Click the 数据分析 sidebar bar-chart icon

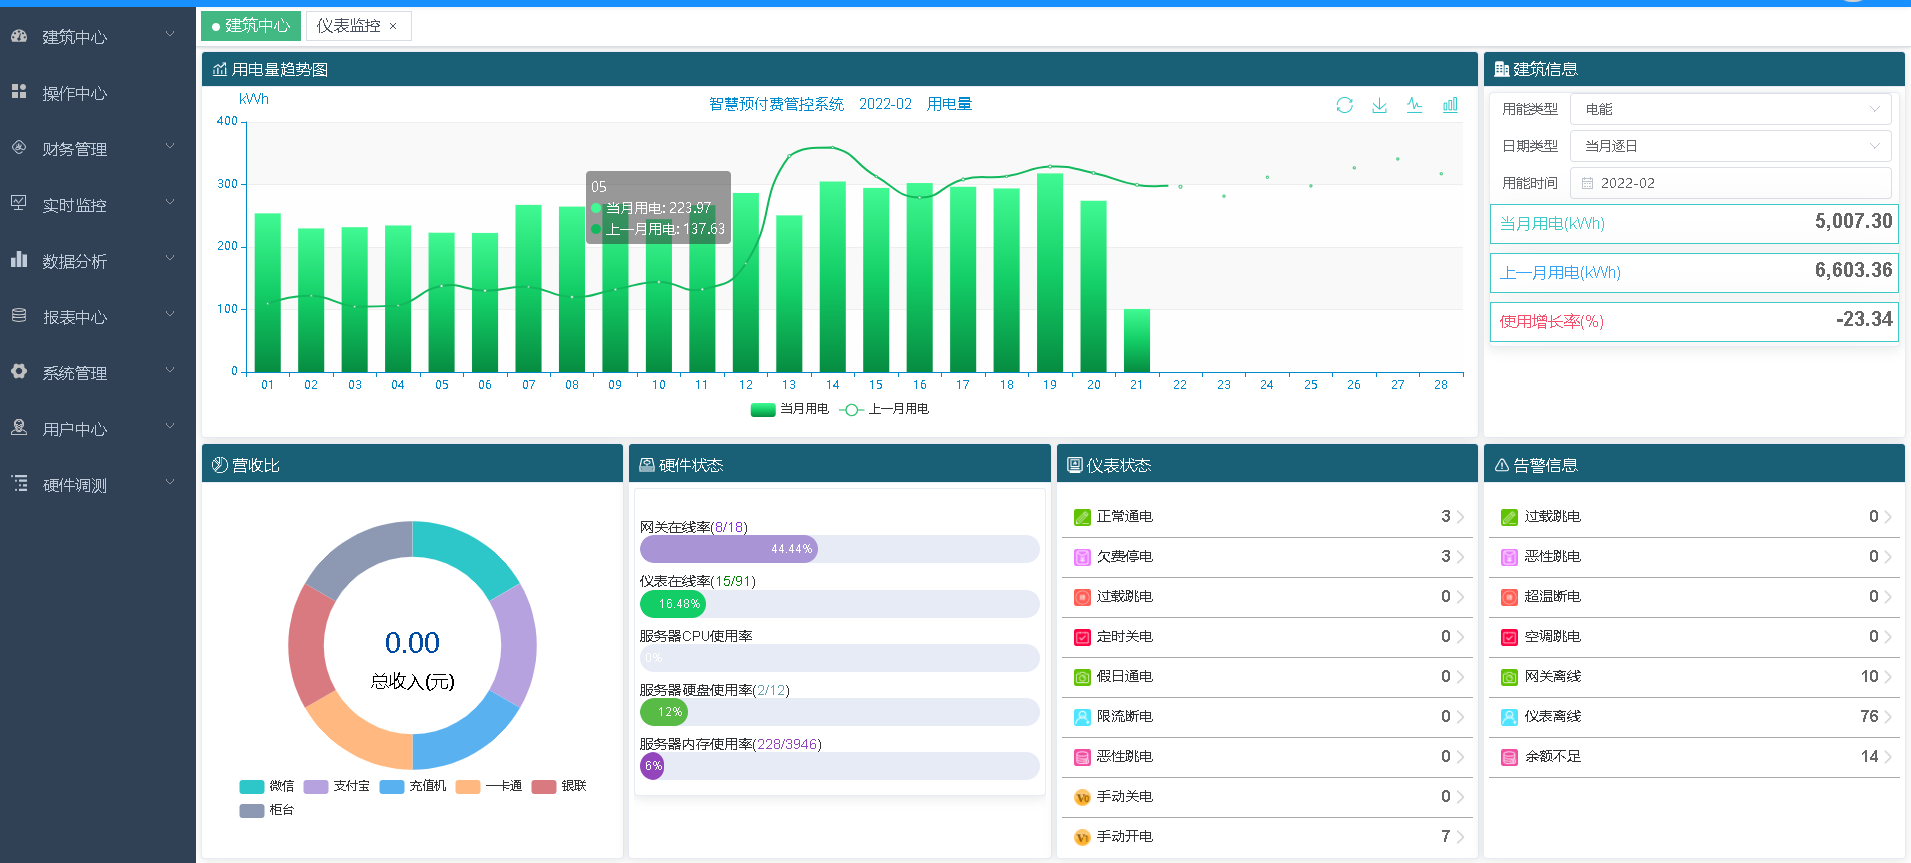pos(19,259)
